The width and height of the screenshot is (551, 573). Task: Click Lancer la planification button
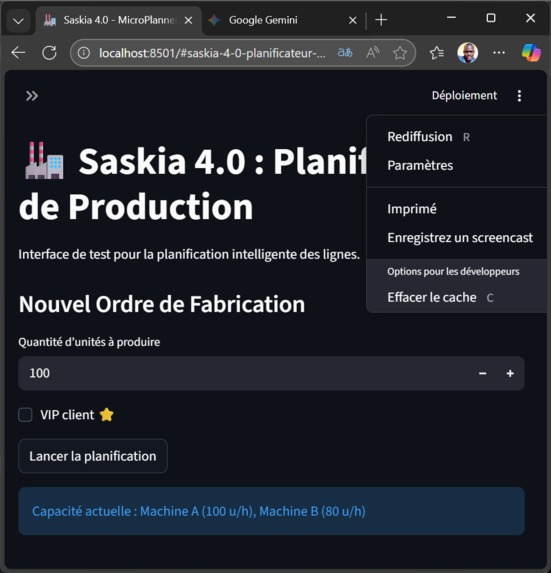93,456
